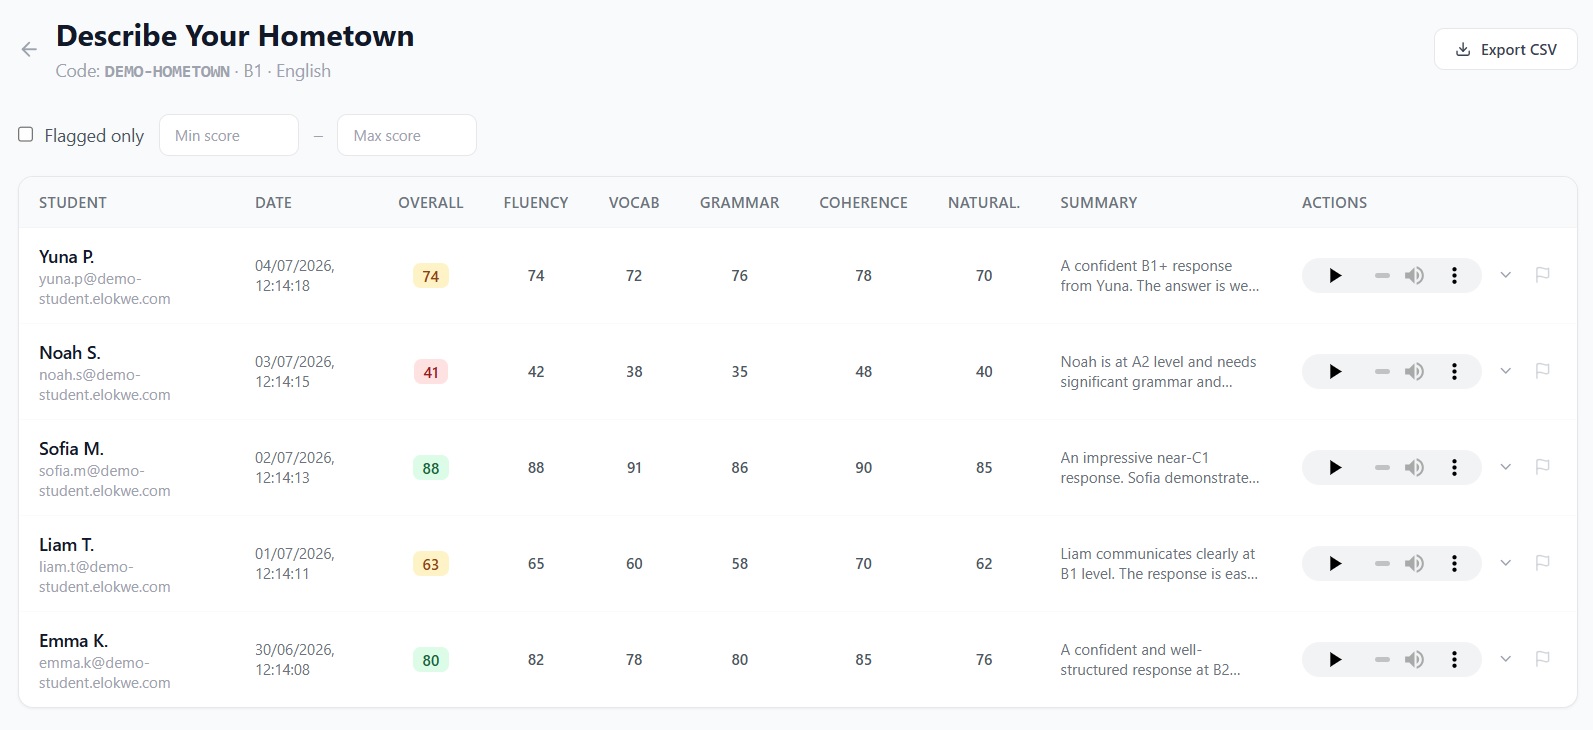The height and width of the screenshot is (730, 1593).
Task: Click the NATURAL. column header
Action: (984, 203)
